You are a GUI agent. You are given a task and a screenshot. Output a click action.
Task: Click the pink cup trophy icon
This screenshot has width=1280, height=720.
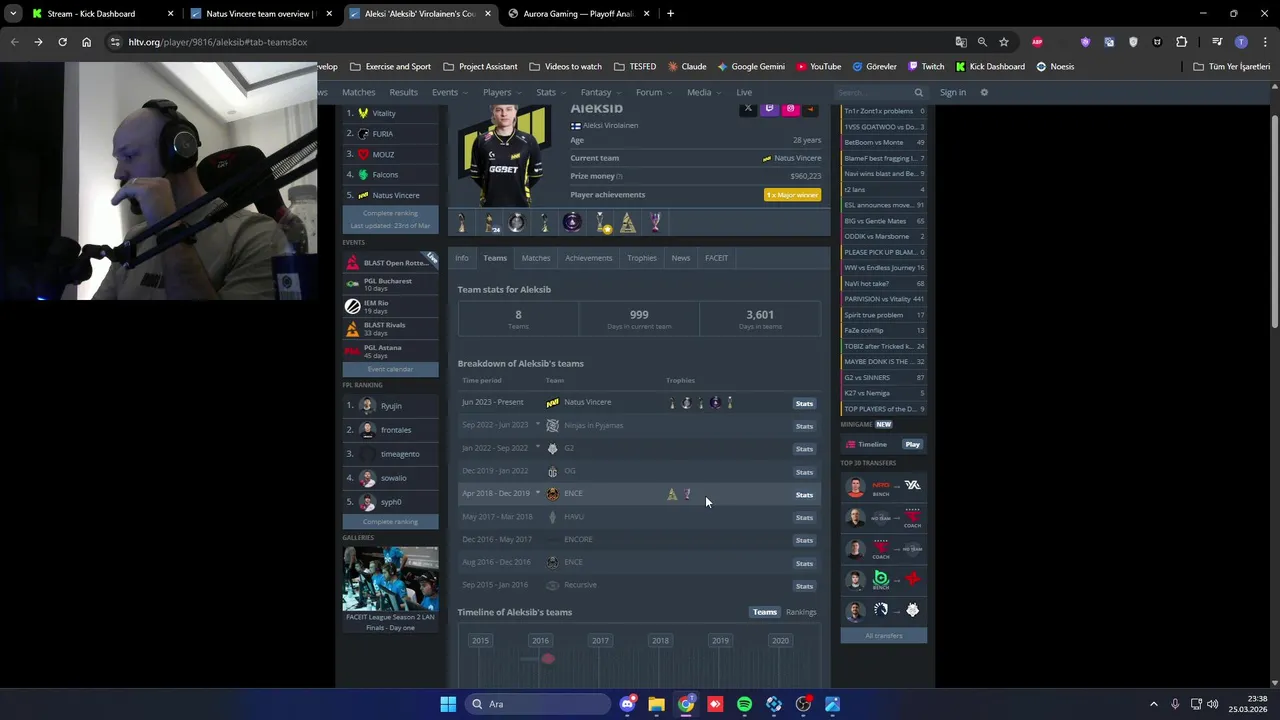pos(655,222)
